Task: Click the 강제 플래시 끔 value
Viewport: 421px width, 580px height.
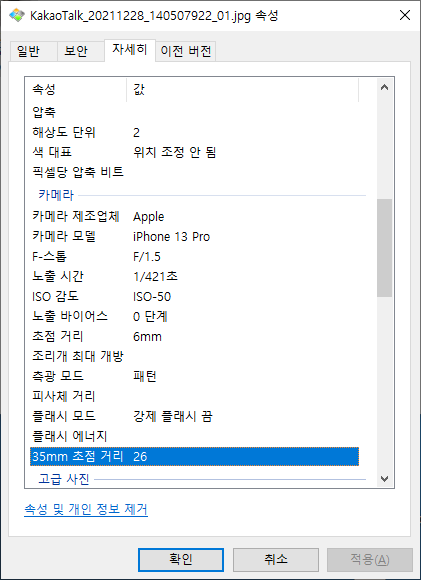Action: 172,417
